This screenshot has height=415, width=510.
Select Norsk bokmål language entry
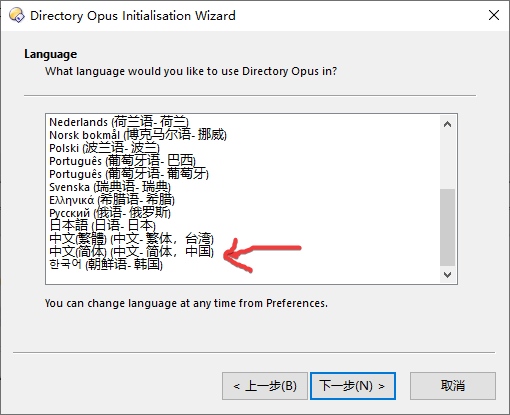138,135
